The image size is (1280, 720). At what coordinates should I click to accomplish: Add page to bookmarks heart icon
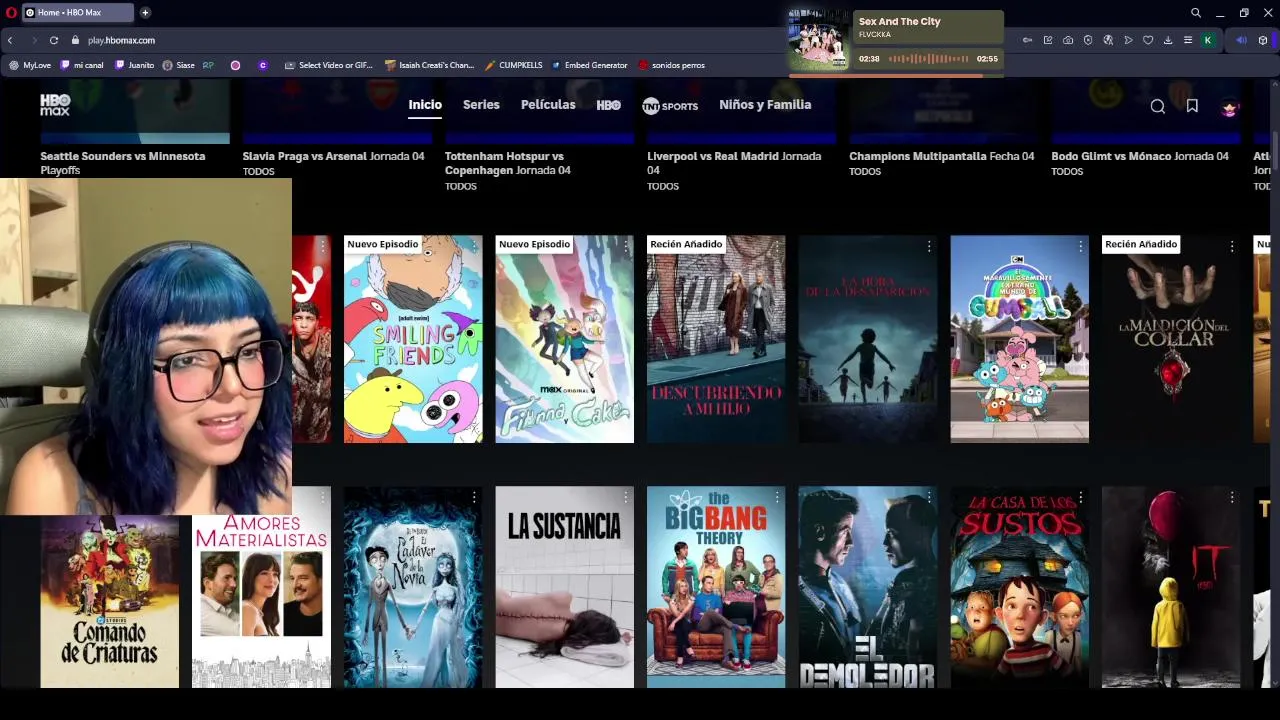(x=1148, y=40)
